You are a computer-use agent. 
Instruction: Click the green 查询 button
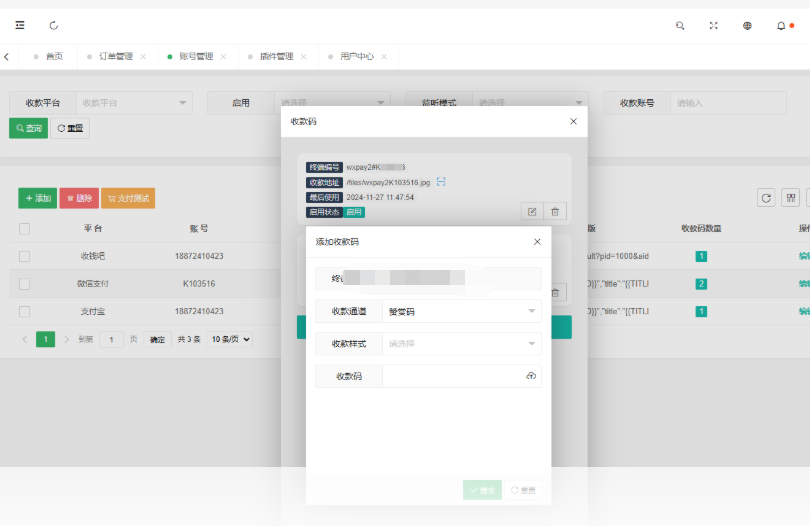(28, 128)
